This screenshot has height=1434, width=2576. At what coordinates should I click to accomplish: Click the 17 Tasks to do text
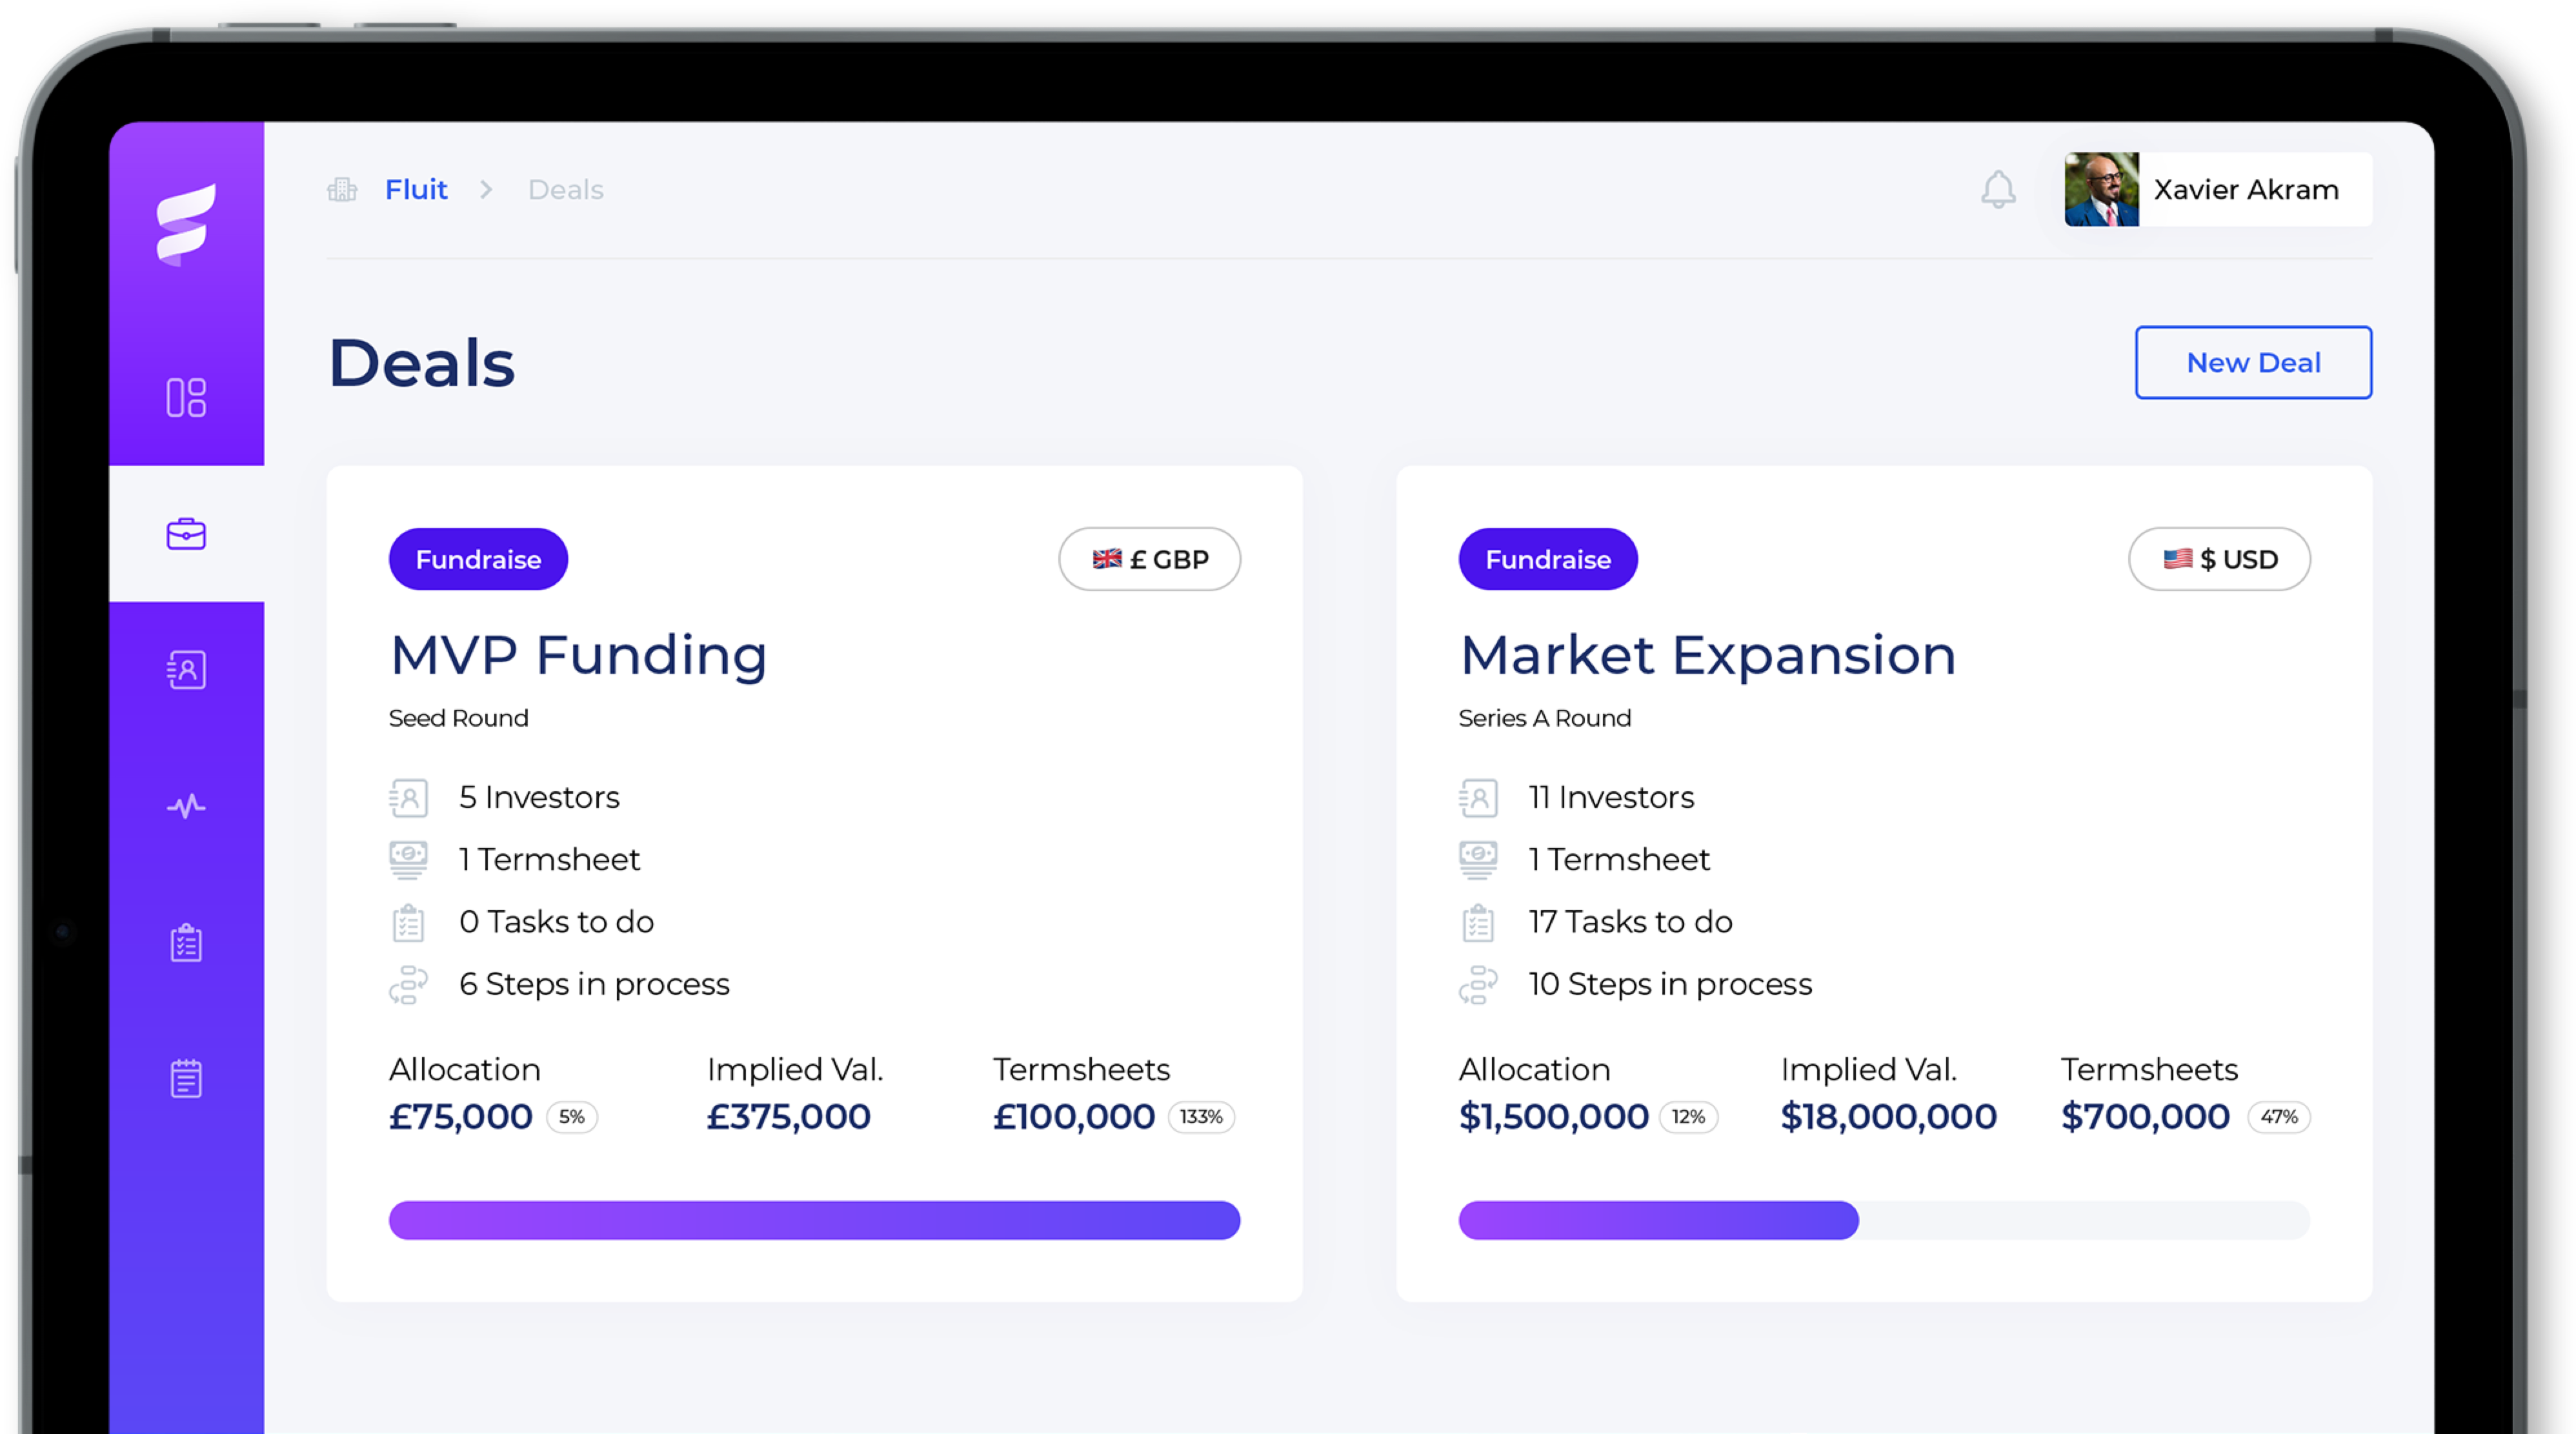point(1630,921)
